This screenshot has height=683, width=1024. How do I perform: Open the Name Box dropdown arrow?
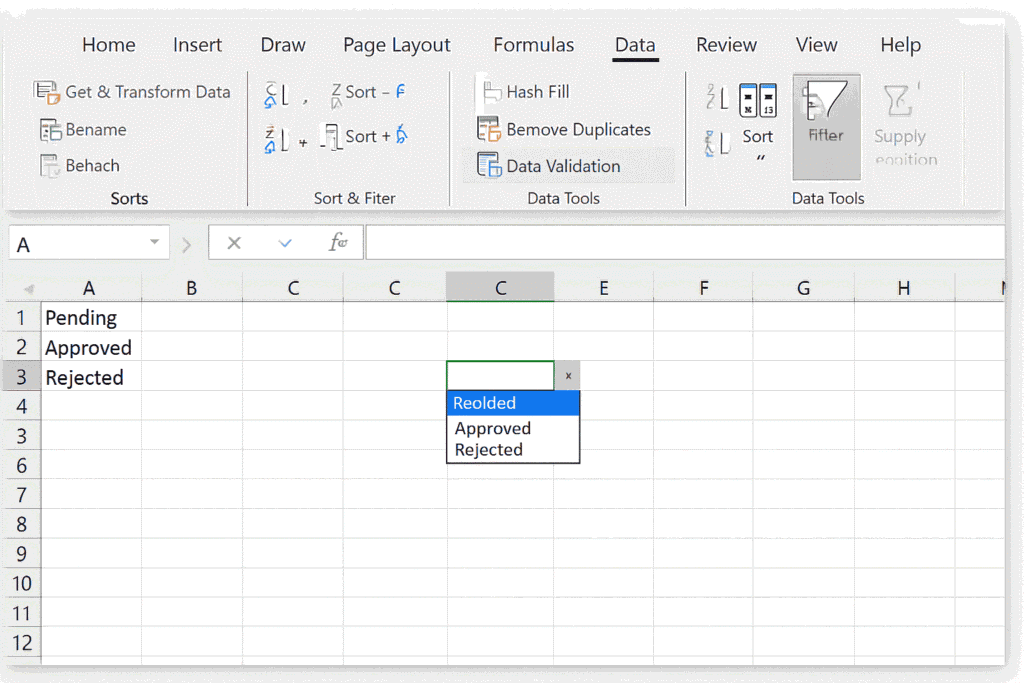153,242
